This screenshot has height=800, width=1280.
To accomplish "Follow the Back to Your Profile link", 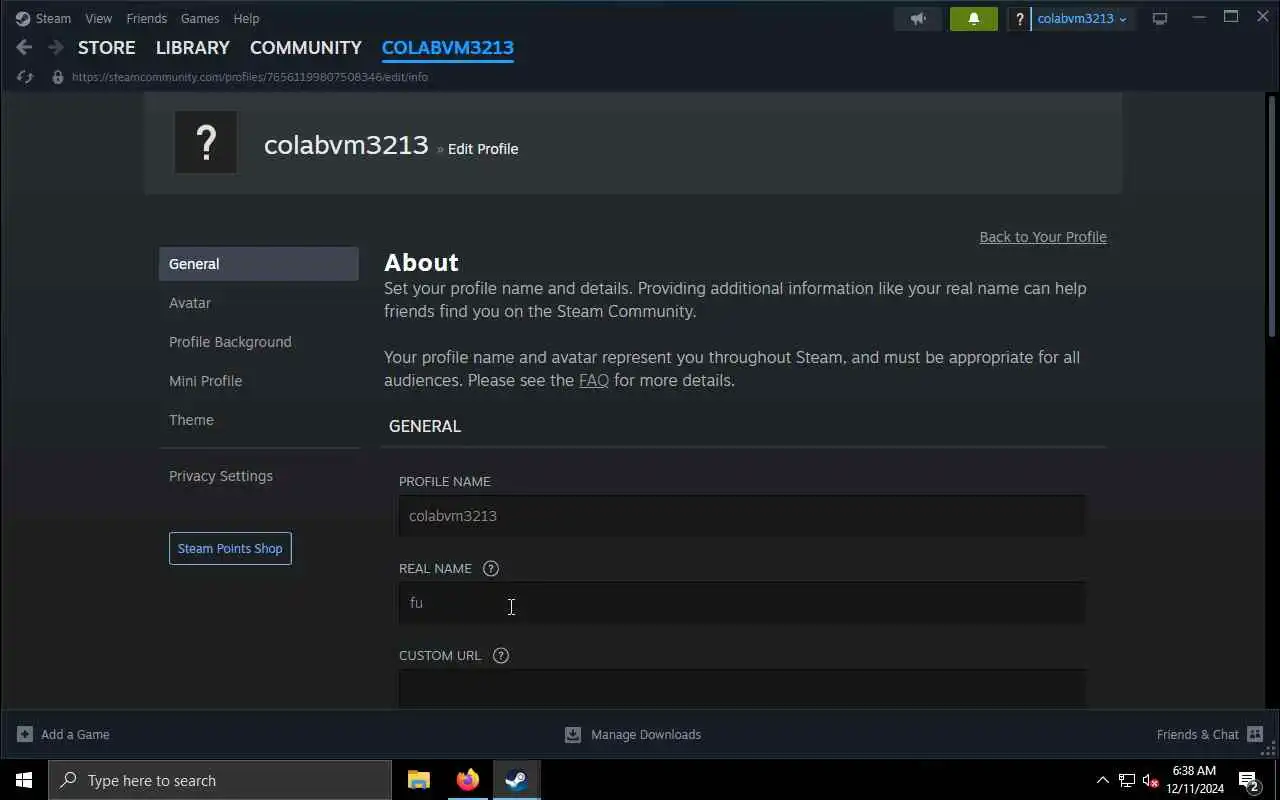I will point(1043,237).
